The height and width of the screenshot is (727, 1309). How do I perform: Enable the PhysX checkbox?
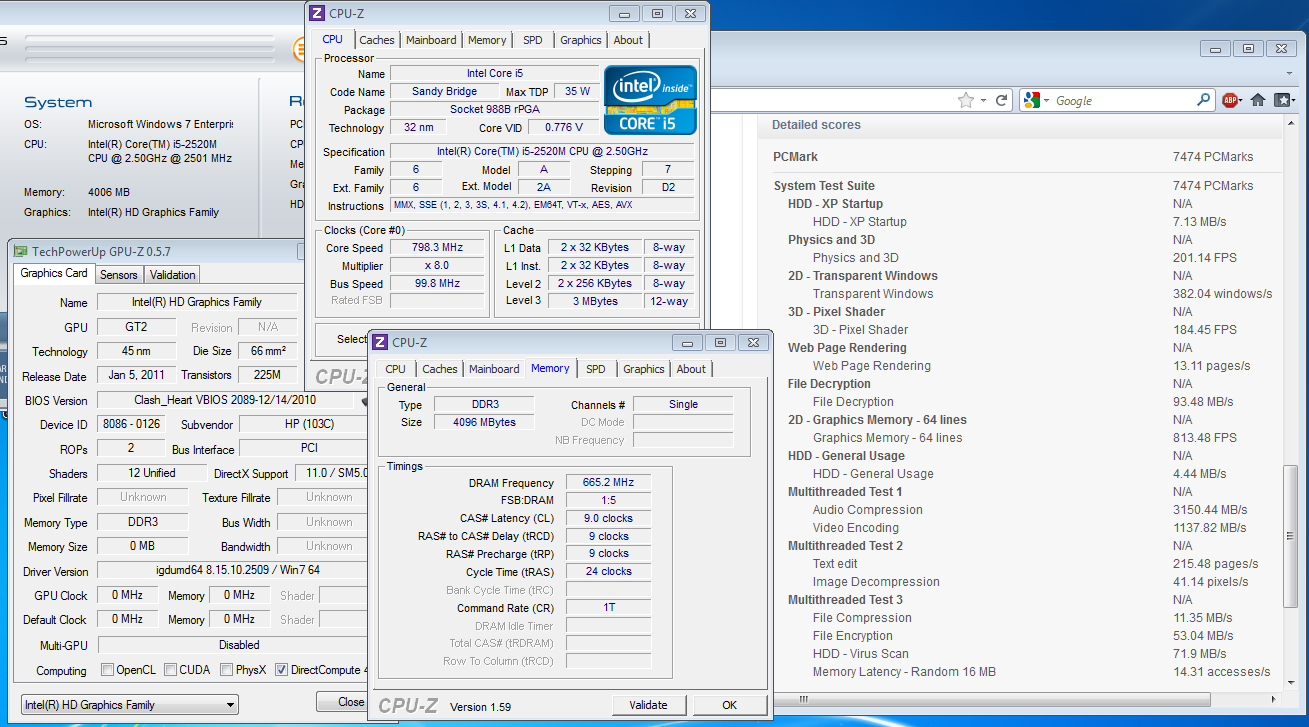[227, 670]
